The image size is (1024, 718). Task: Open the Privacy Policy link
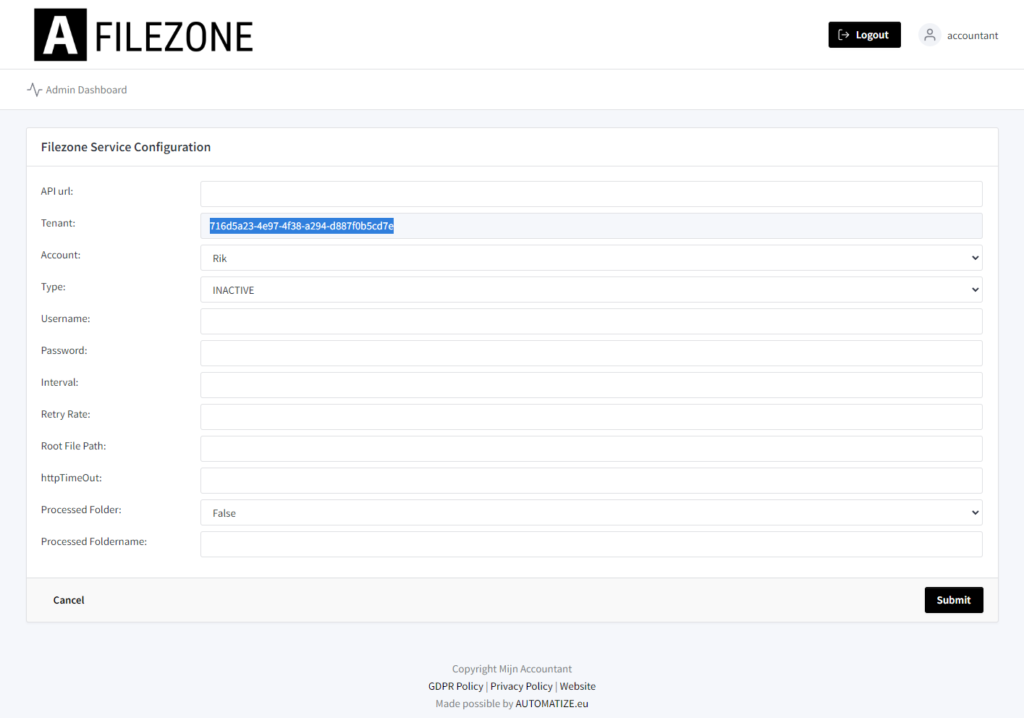(521, 686)
